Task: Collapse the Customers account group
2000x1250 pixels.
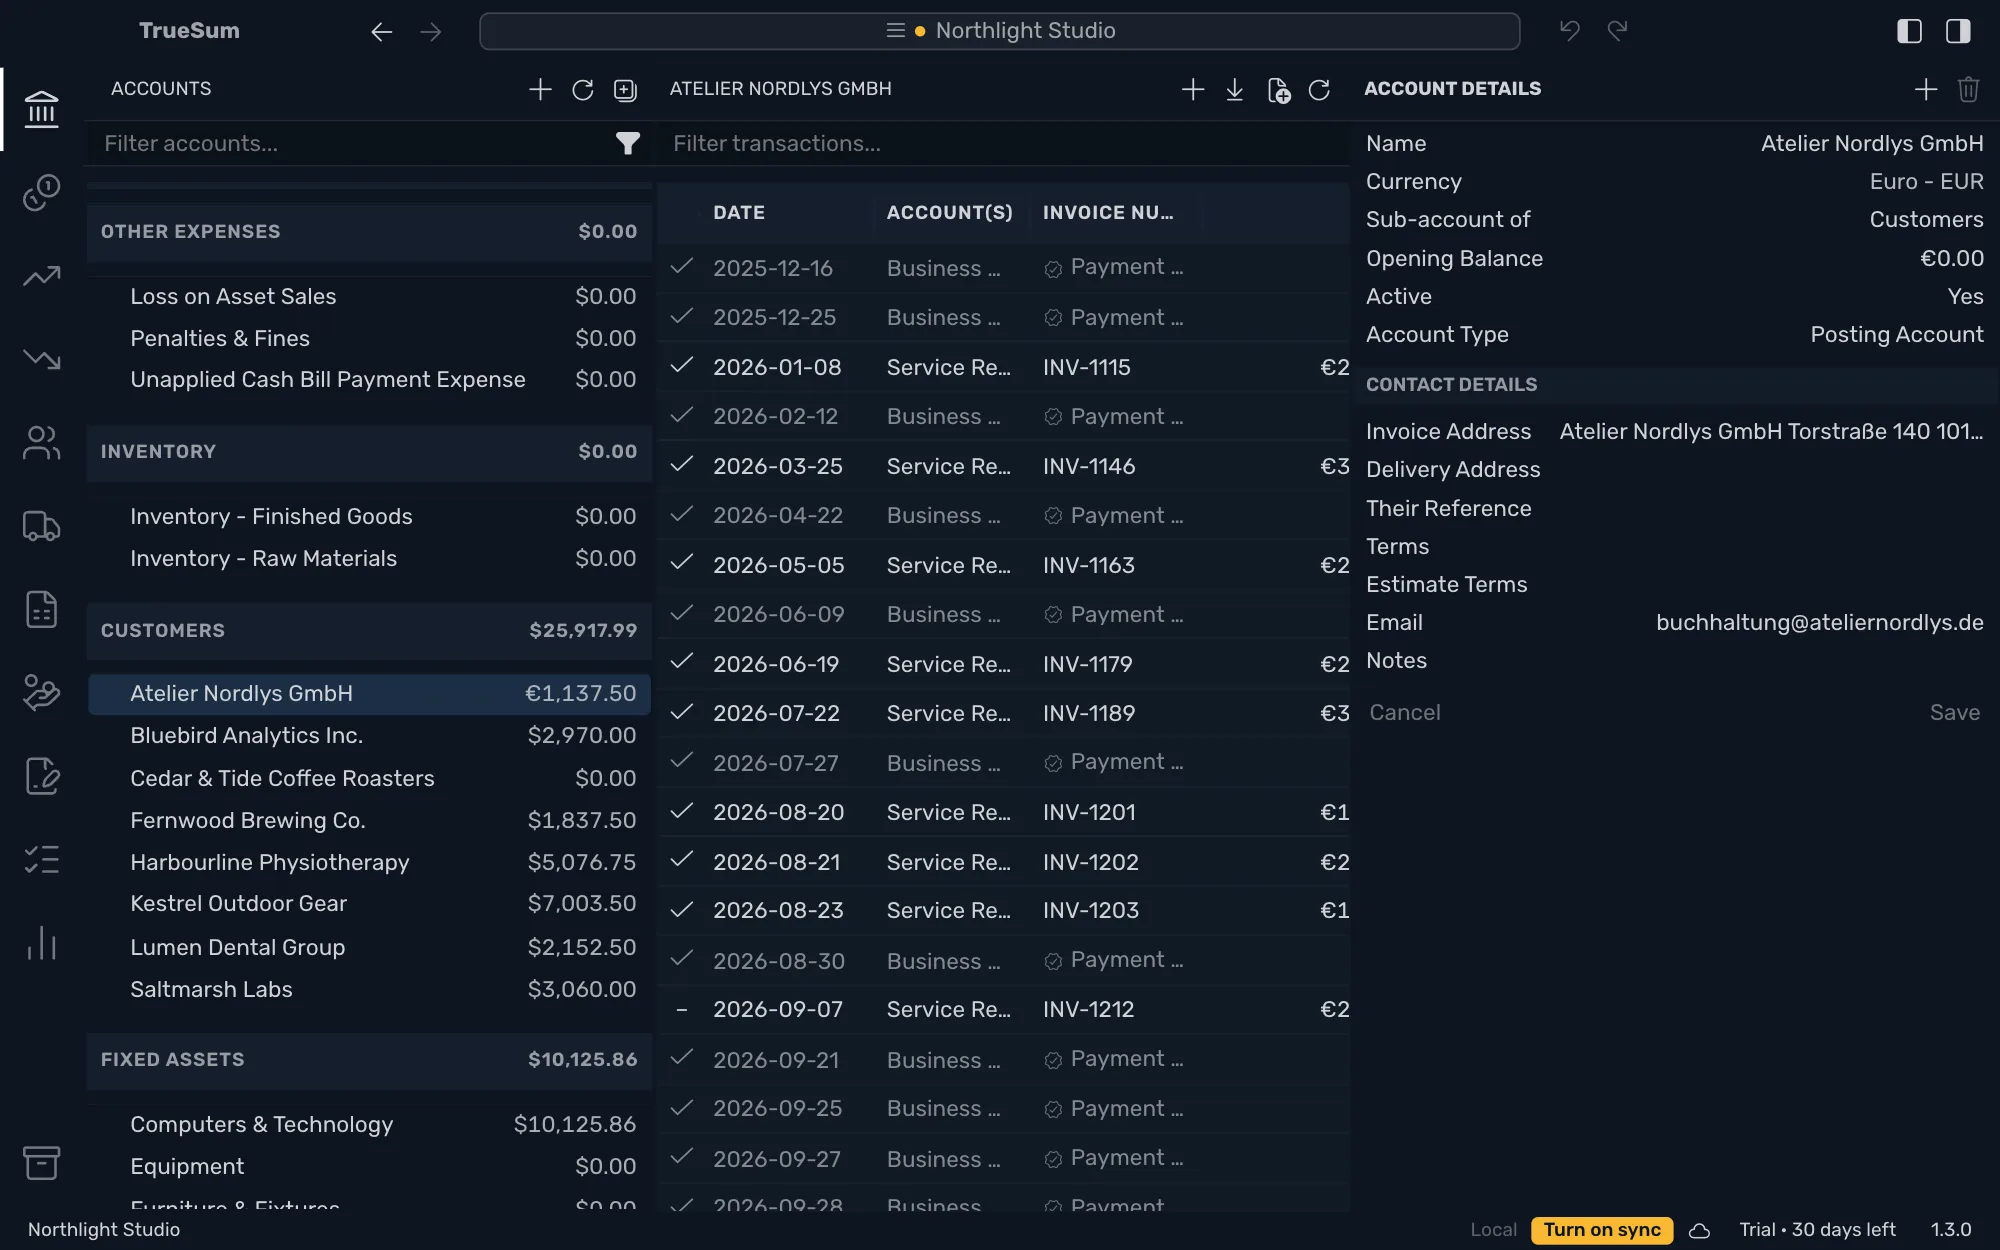Action: pos(369,631)
